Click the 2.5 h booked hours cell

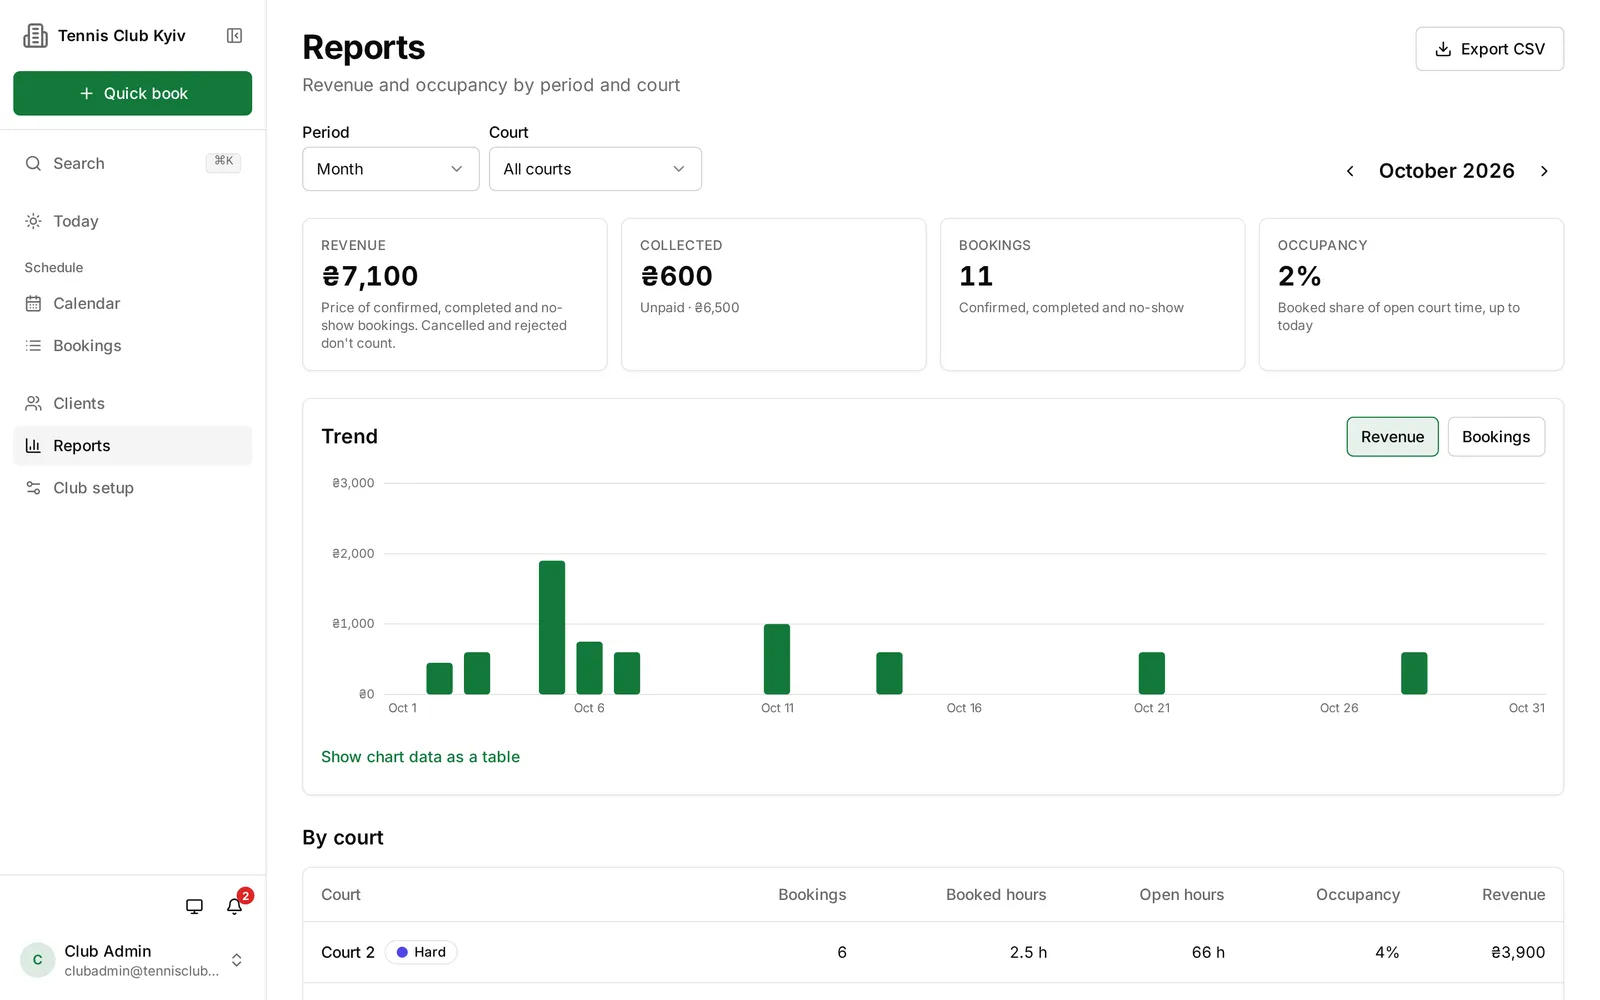click(1028, 952)
